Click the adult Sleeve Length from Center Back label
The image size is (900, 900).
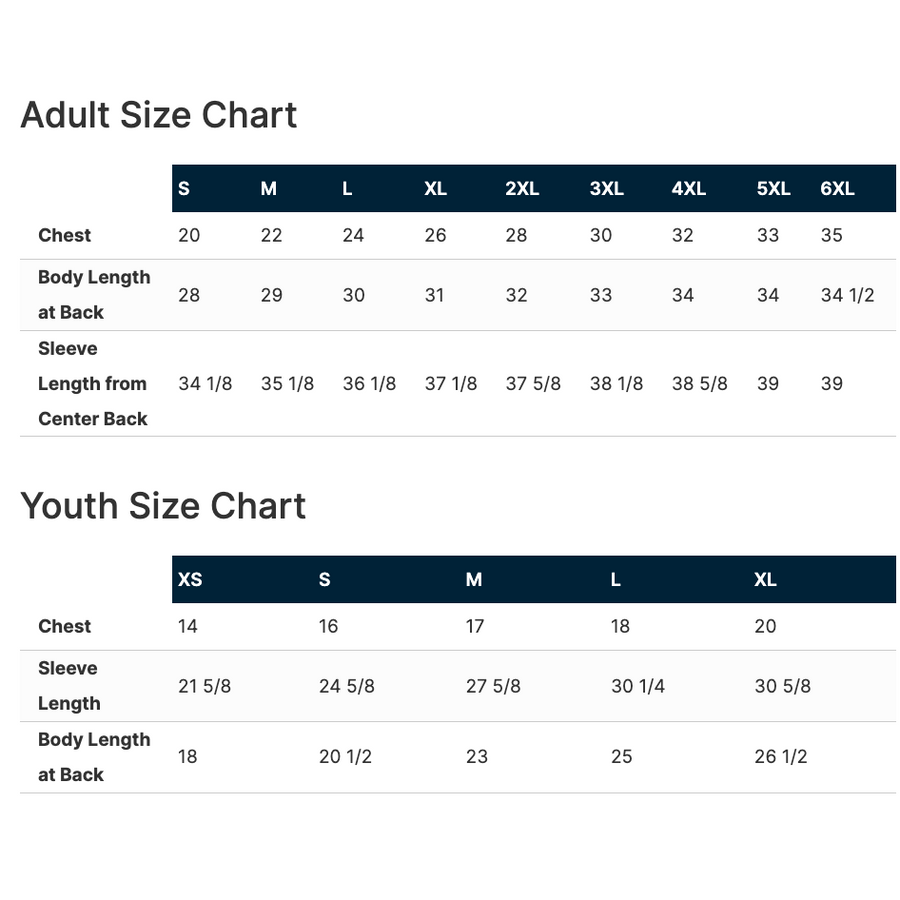coord(93,384)
